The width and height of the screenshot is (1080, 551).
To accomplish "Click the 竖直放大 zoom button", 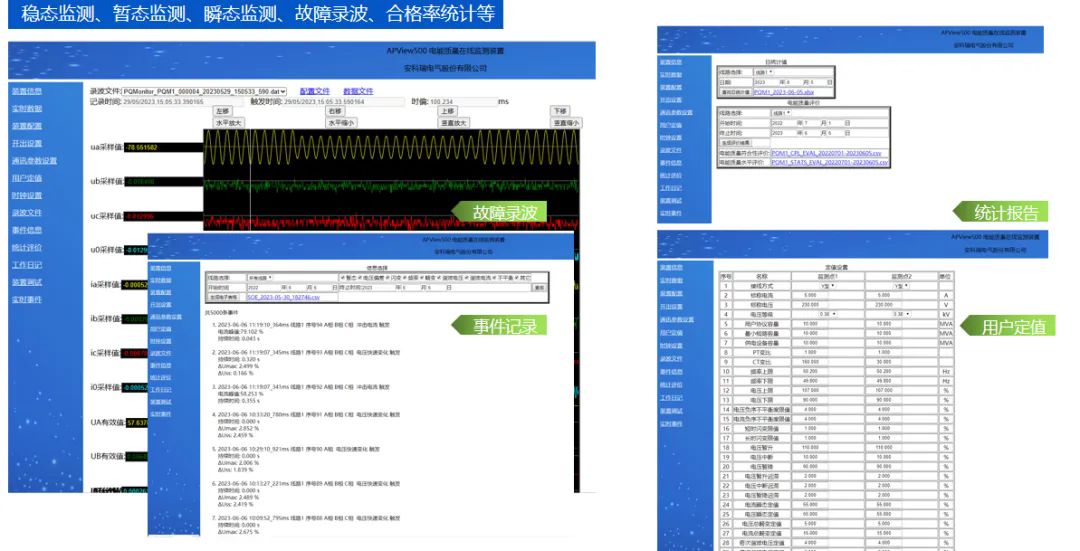I will click(454, 123).
